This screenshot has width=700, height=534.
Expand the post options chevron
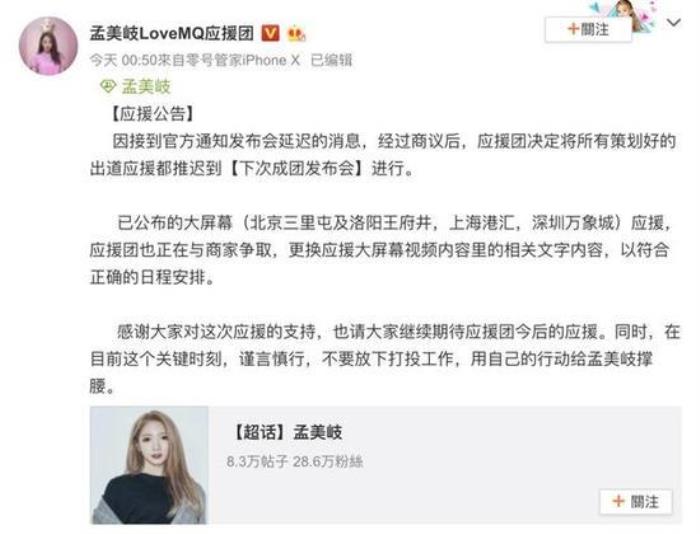[x=674, y=22]
